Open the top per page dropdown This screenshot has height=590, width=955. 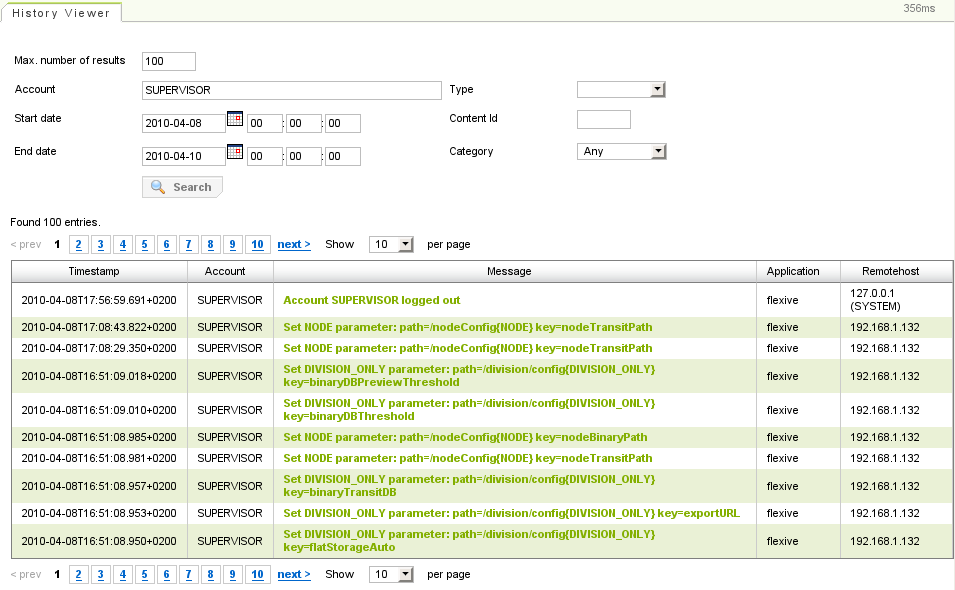pyautogui.click(x=391, y=244)
